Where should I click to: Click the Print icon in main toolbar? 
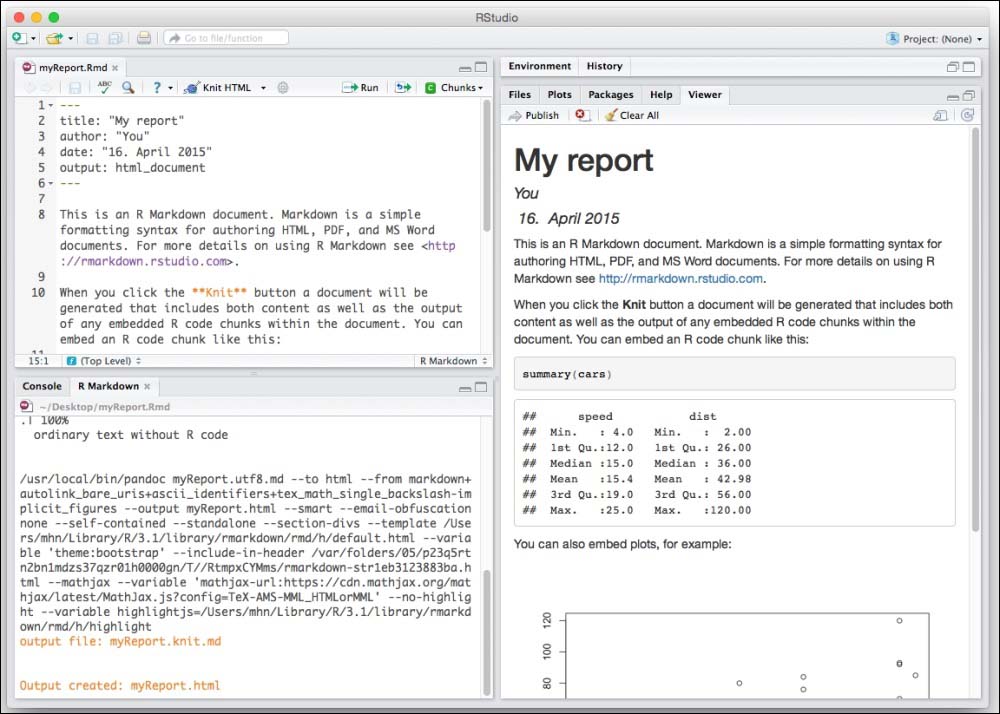(144, 38)
